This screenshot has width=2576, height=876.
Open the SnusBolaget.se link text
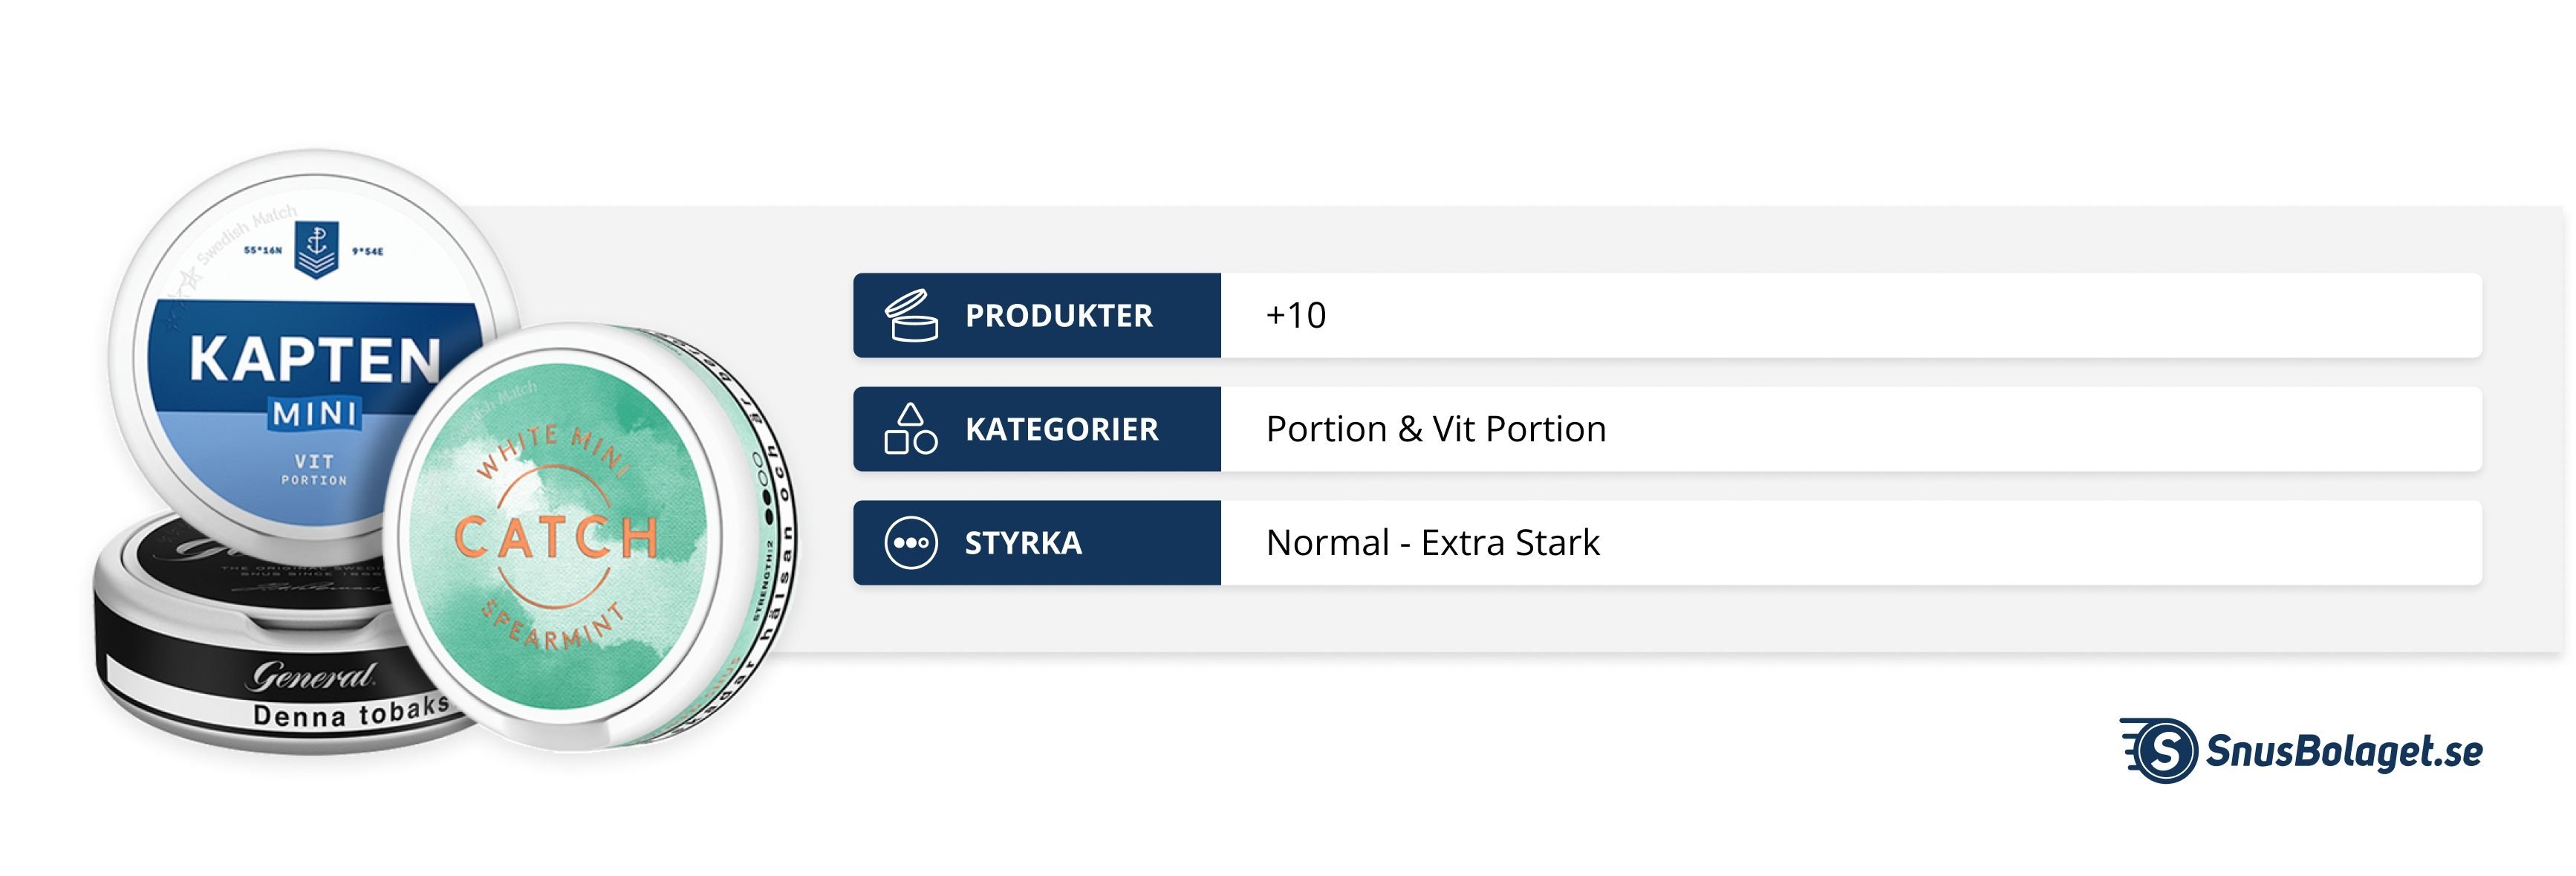(2343, 751)
